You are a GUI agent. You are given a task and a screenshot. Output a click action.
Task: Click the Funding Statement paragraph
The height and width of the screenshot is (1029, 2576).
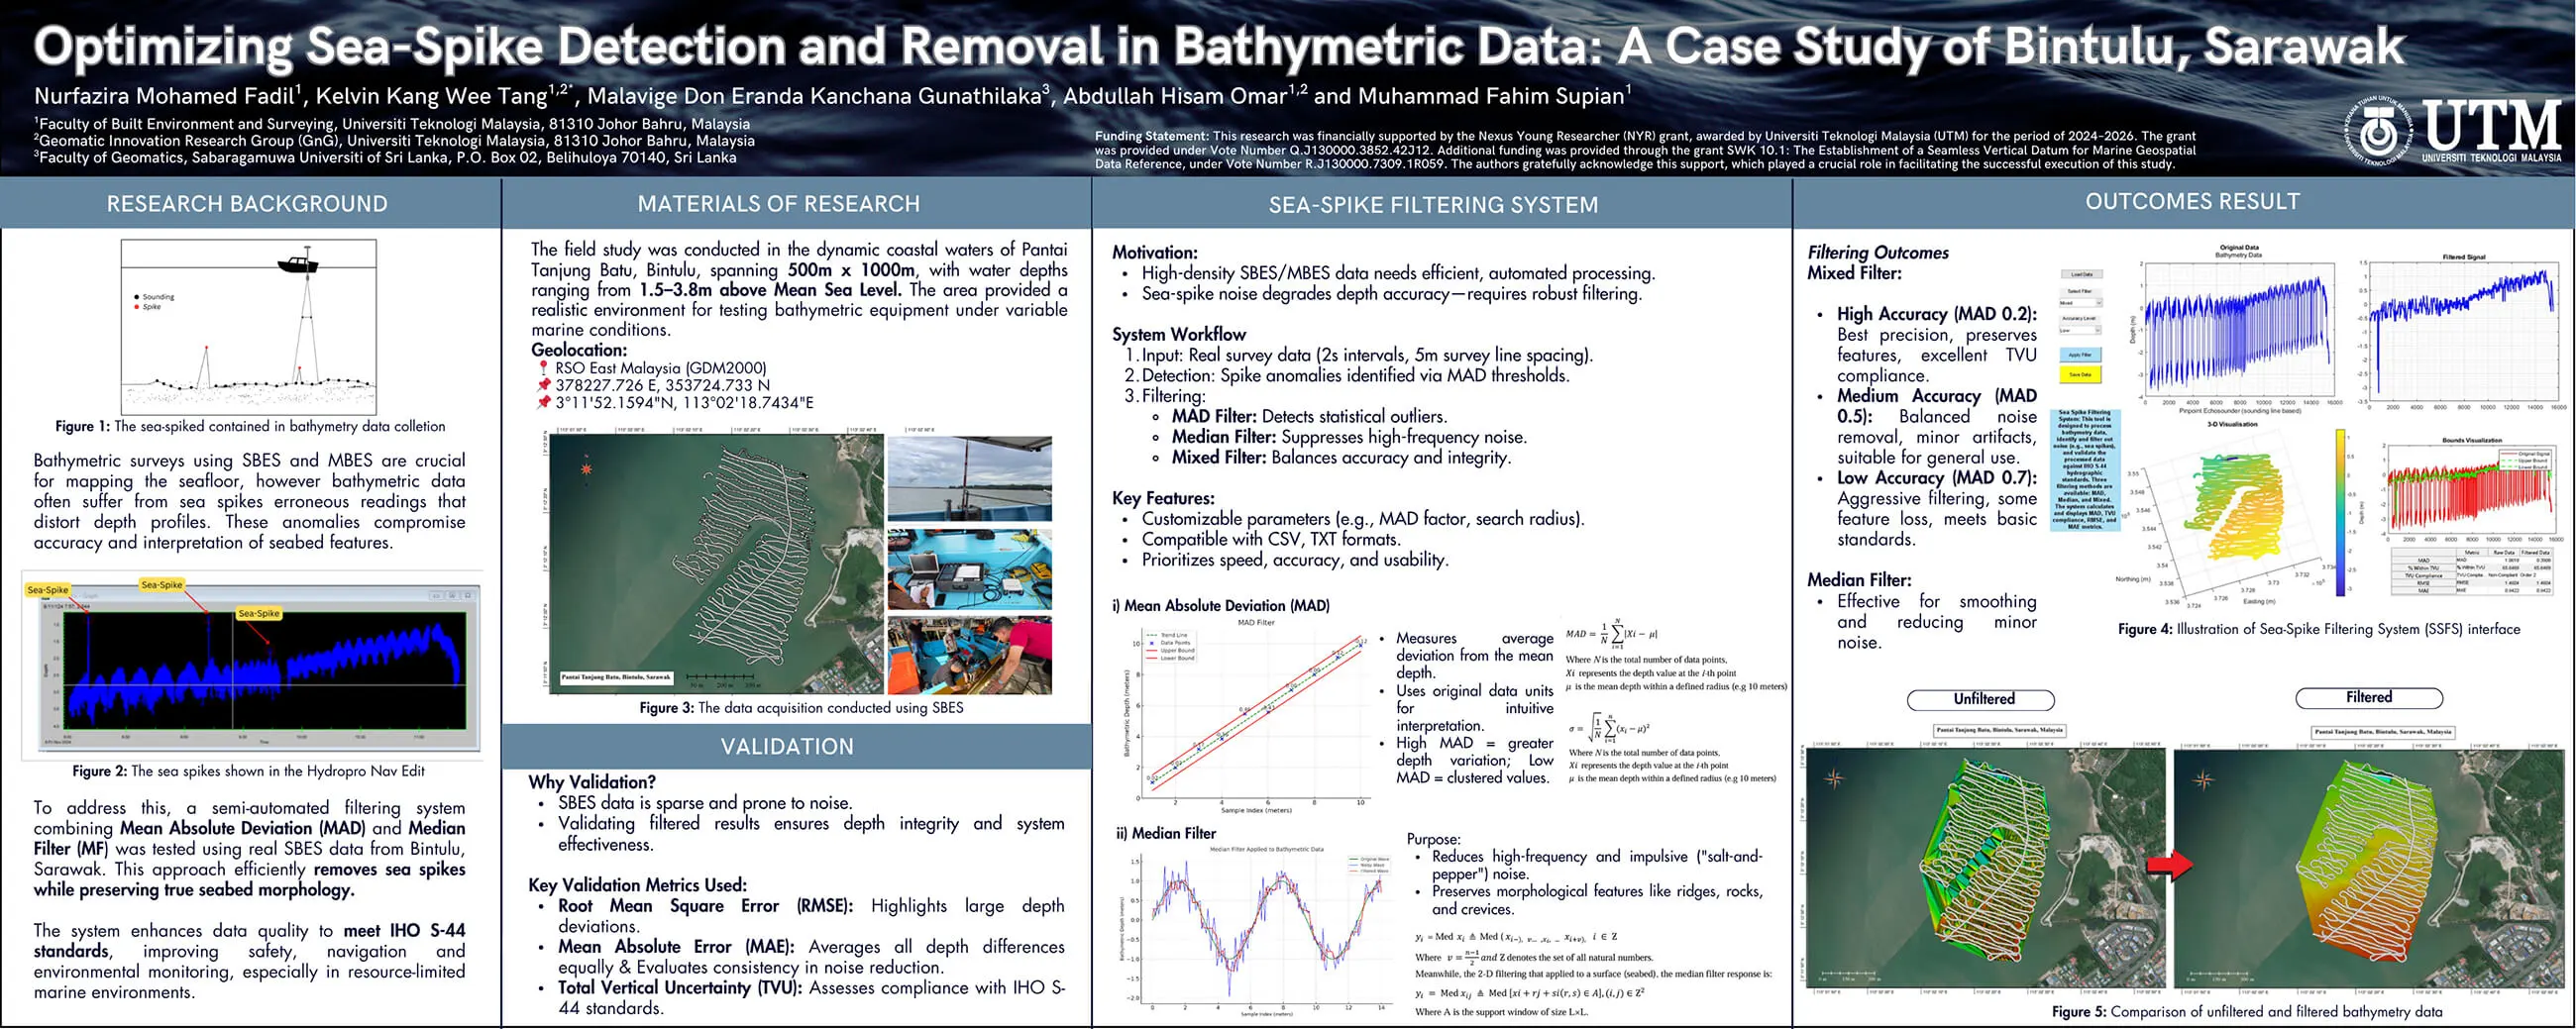point(1645,150)
